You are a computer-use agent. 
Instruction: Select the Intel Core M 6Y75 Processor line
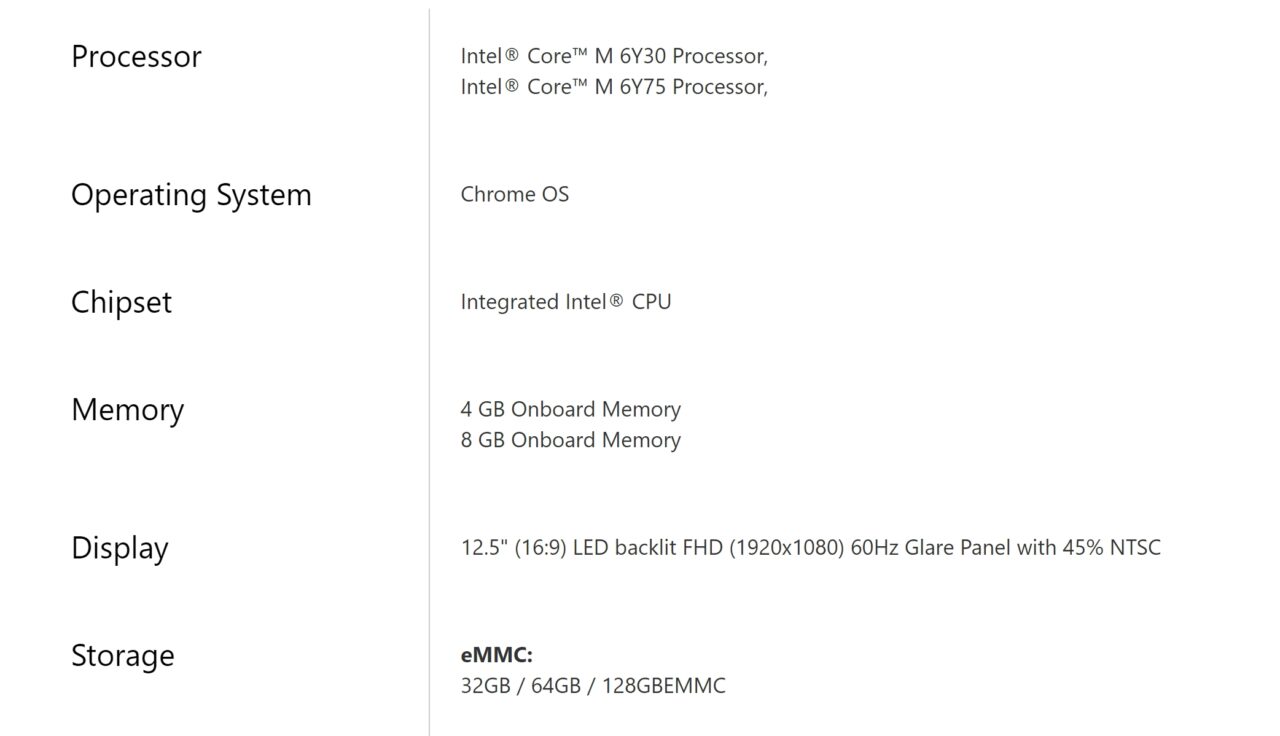pyautogui.click(x=613, y=87)
